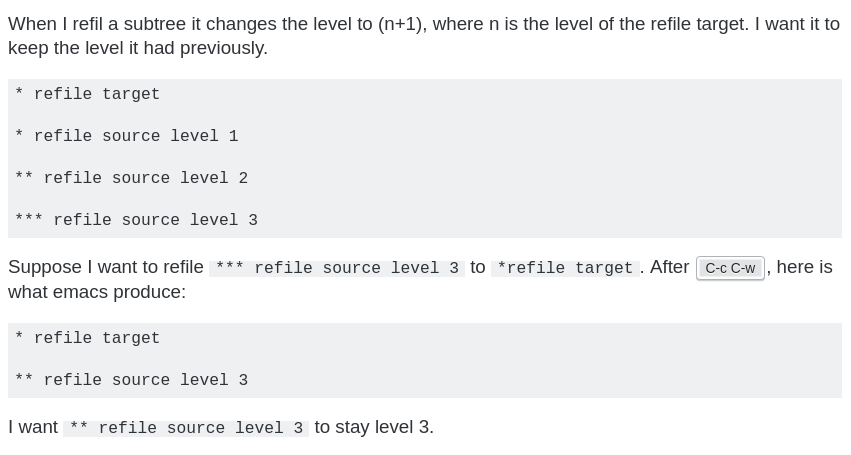Viewport: 851px width, 455px height.
Task: Click the text "what emacs produce:"
Action: coord(97,292)
